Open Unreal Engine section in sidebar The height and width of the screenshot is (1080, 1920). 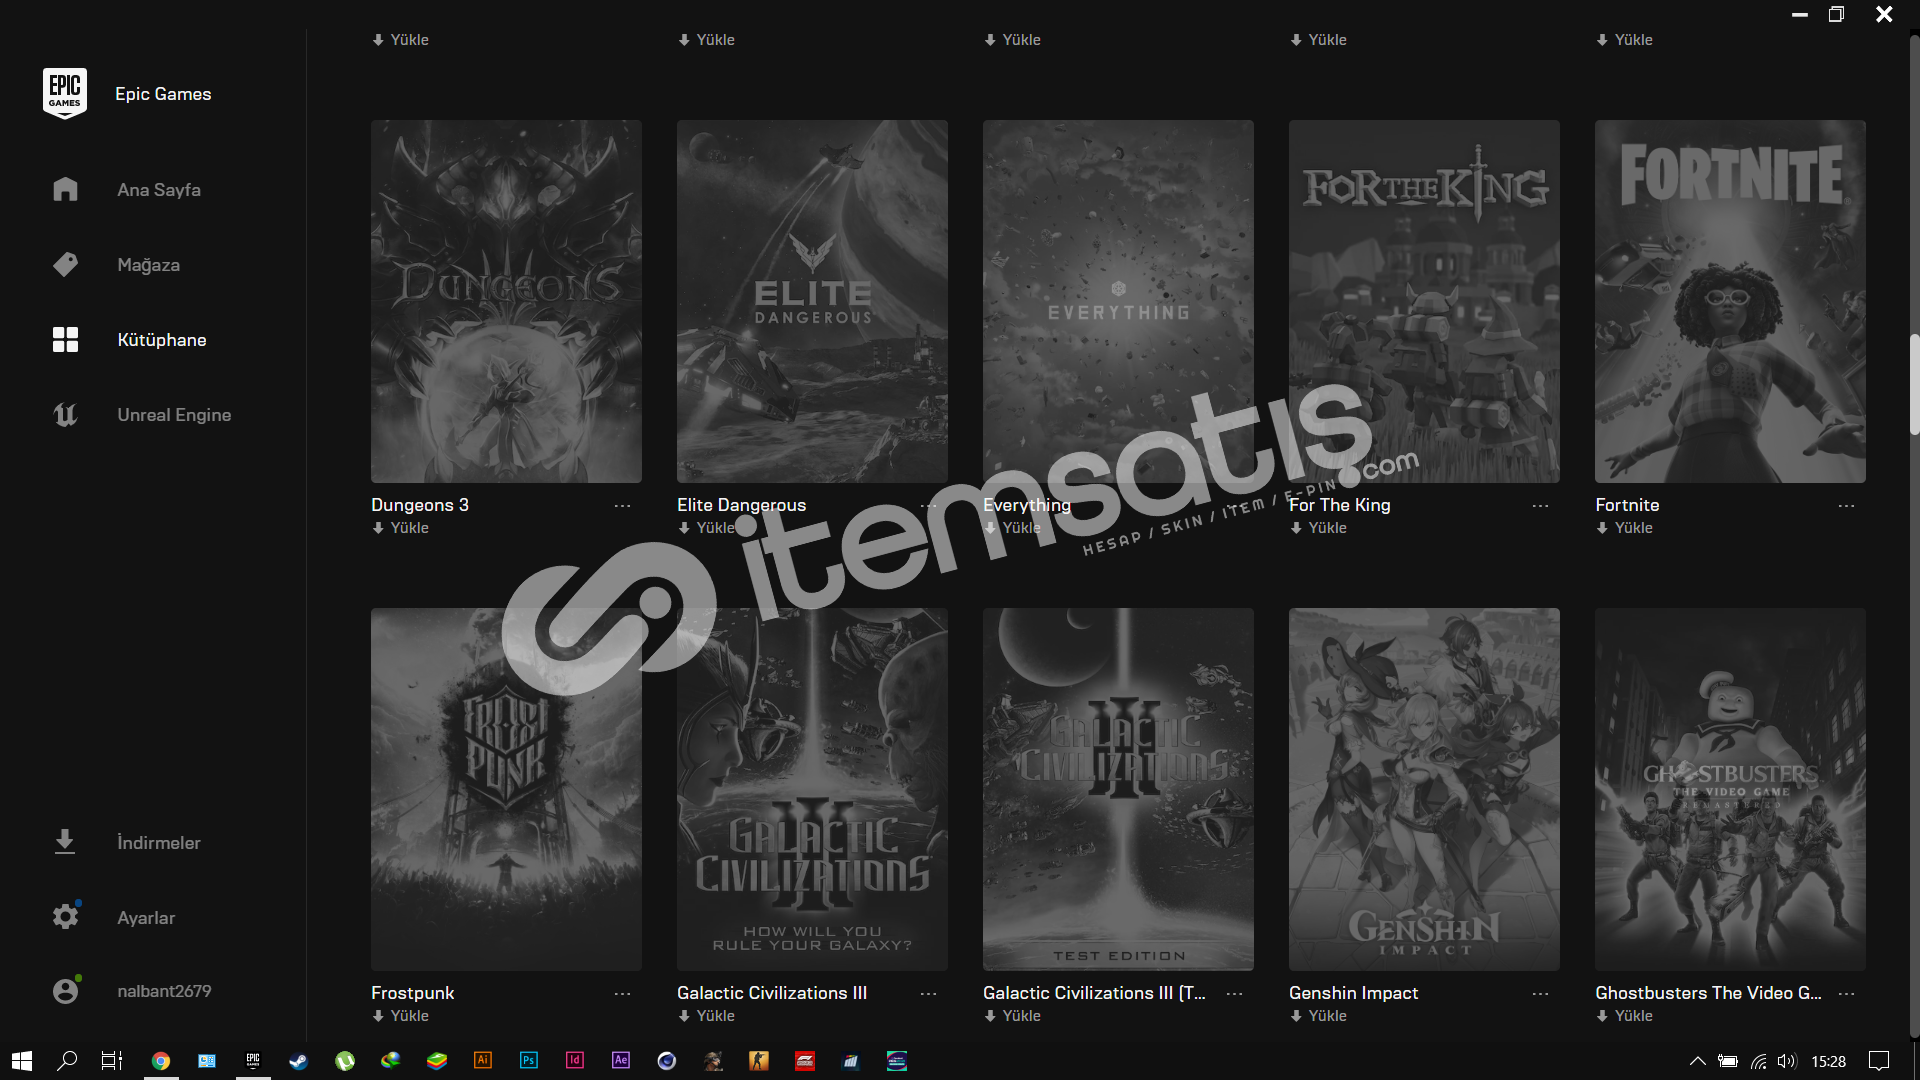coord(174,415)
